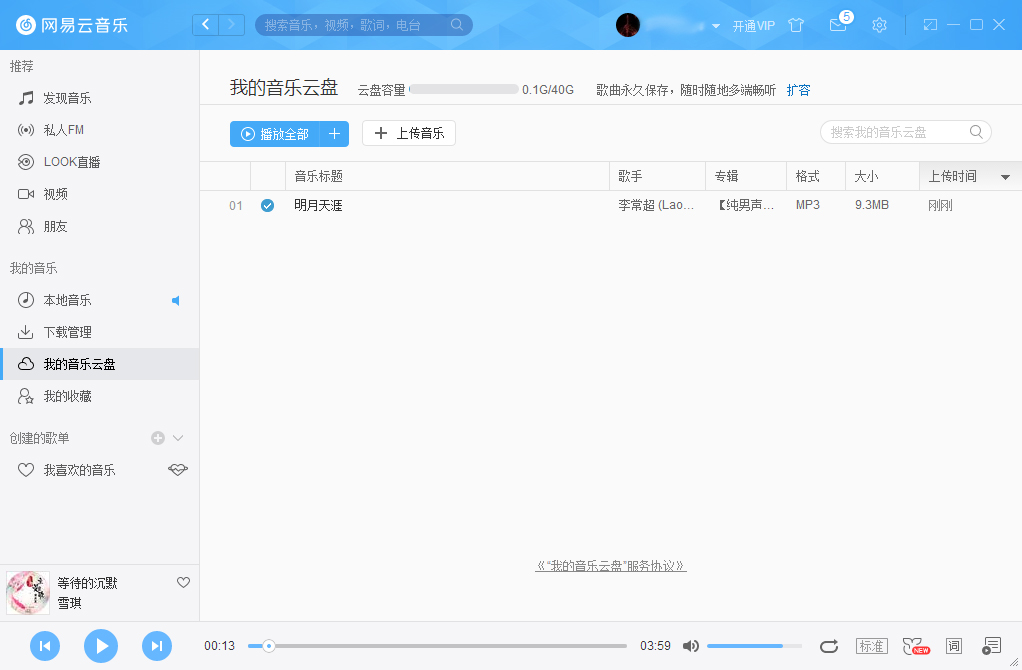Open 私人FM radio mode
Screen dimensions: 1022x670
[65, 129]
